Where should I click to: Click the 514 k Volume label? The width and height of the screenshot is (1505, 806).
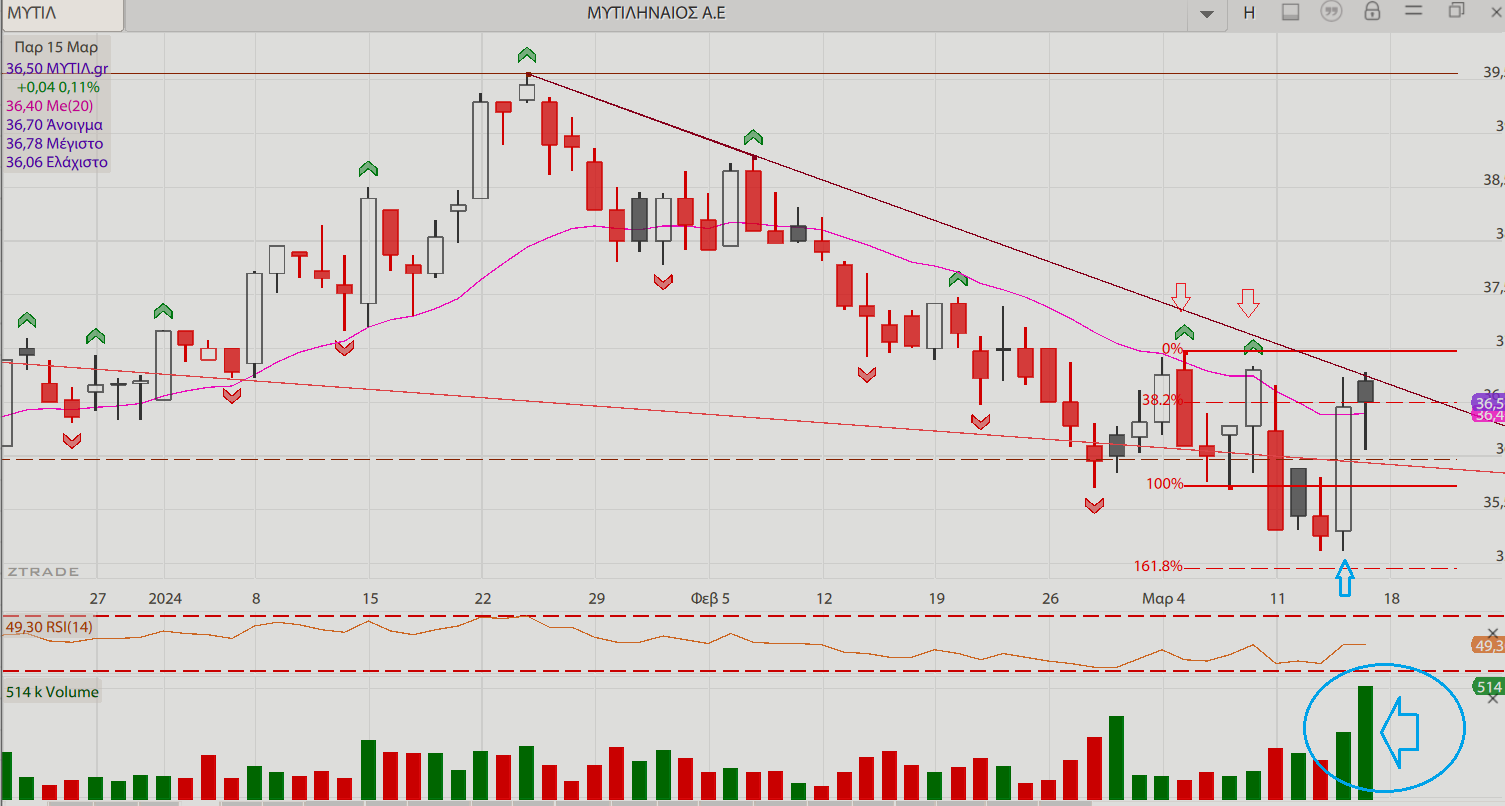[52, 692]
